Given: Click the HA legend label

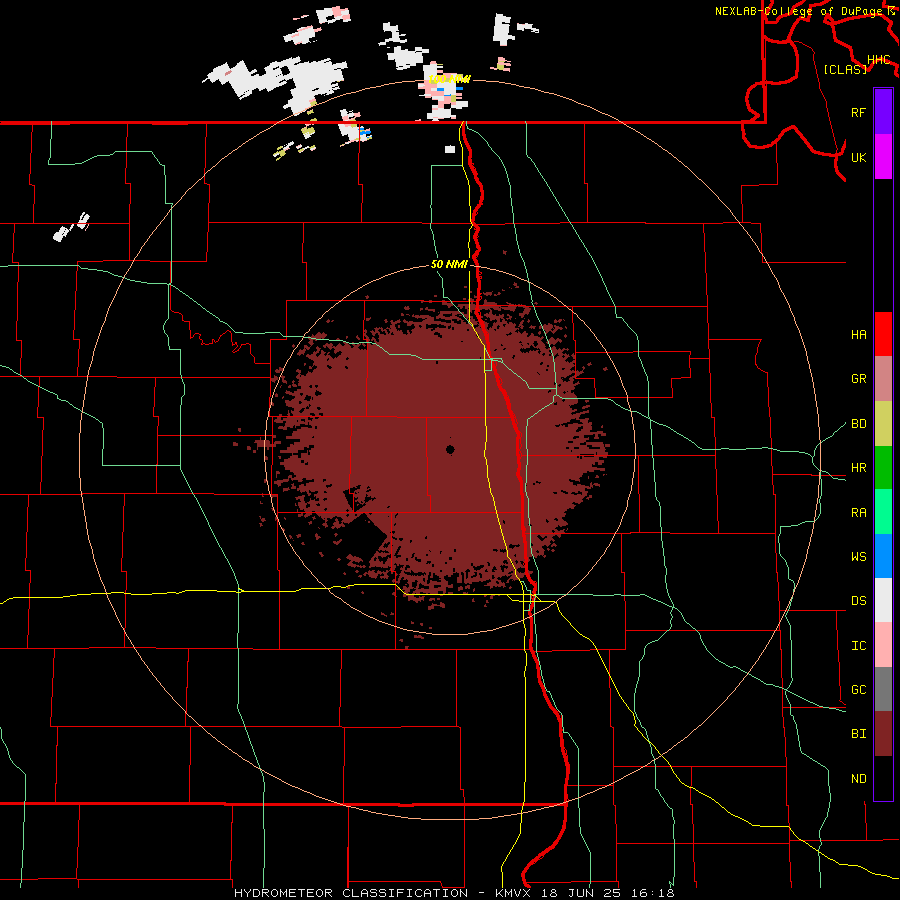Looking at the screenshot, I should click(858, 334).
